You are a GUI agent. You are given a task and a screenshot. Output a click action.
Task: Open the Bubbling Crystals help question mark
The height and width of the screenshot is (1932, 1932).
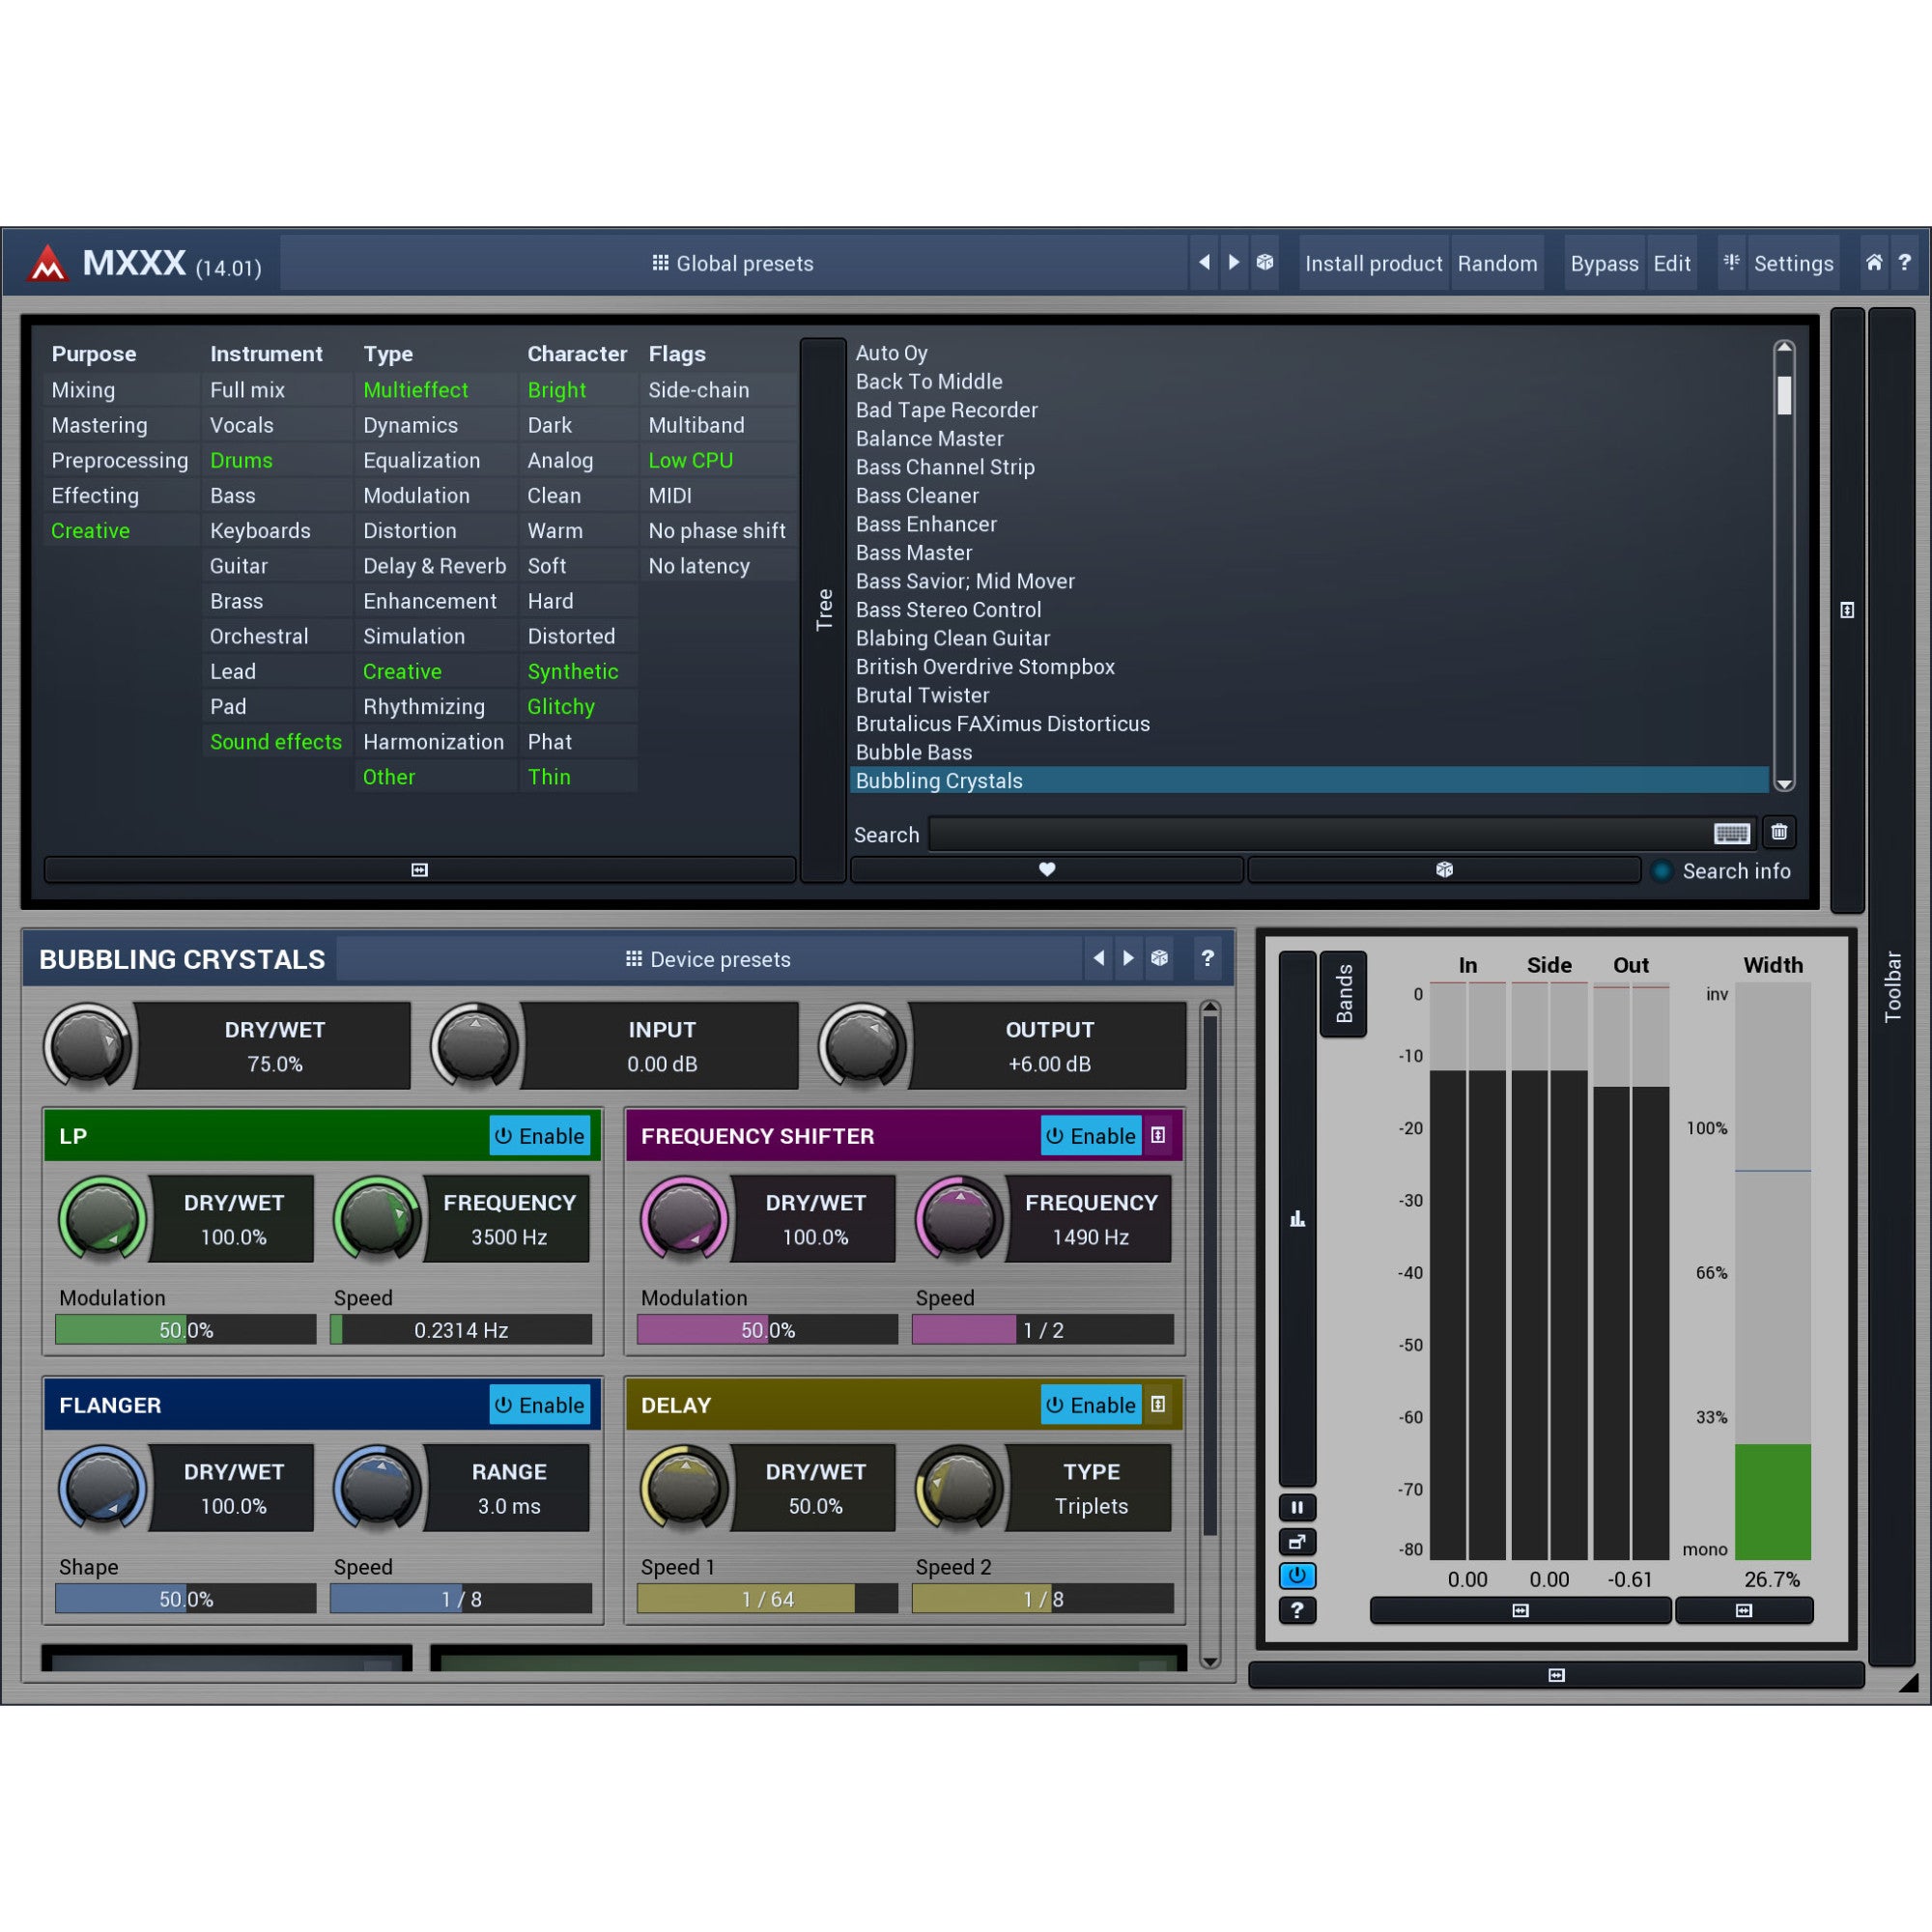(1207, 958)
